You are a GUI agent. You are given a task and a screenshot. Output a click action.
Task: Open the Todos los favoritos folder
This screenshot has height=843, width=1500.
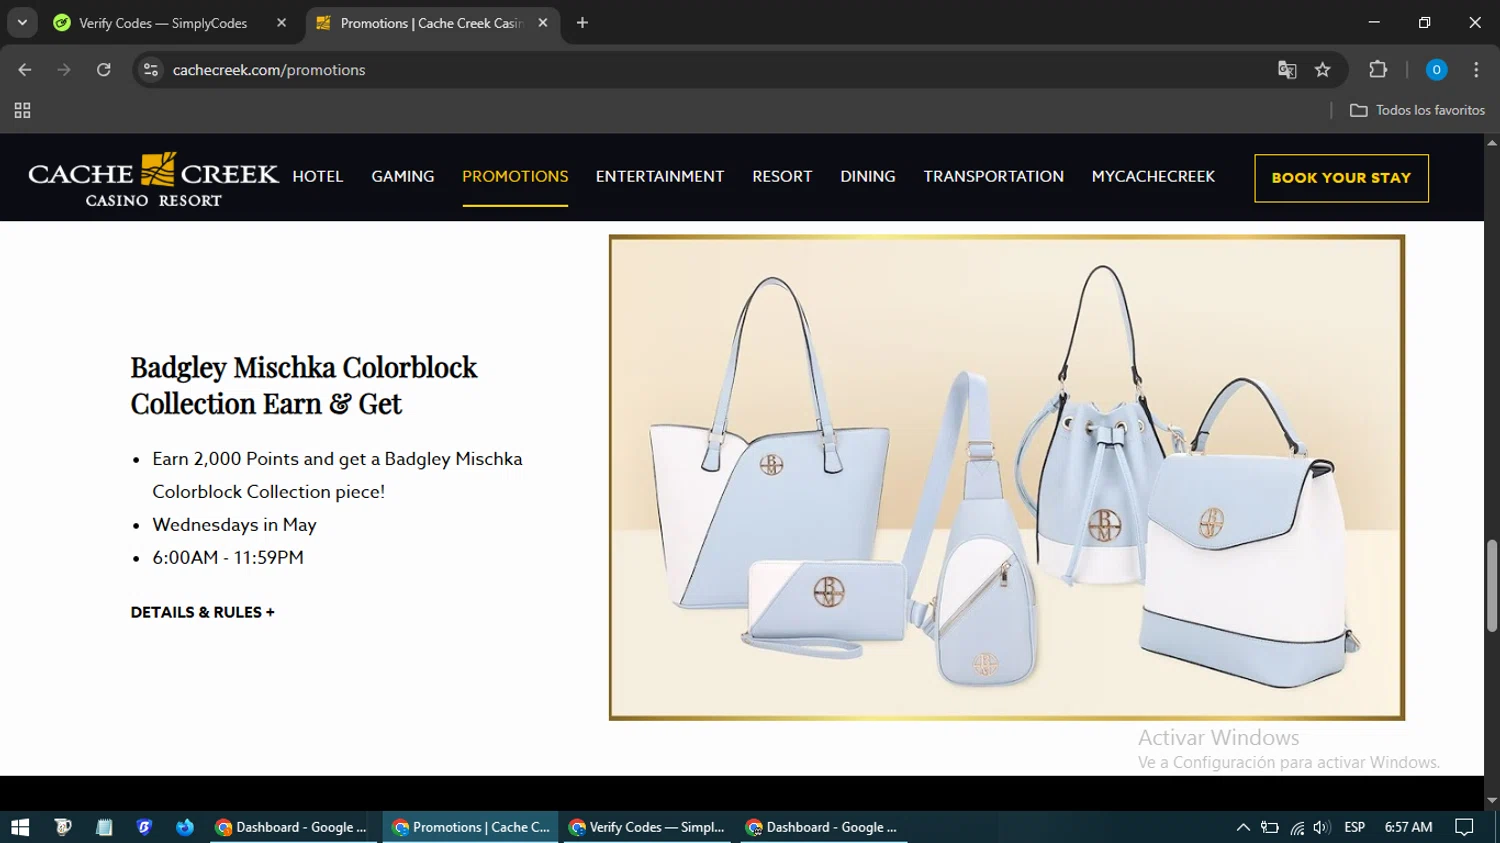(x=1417, y=110)
